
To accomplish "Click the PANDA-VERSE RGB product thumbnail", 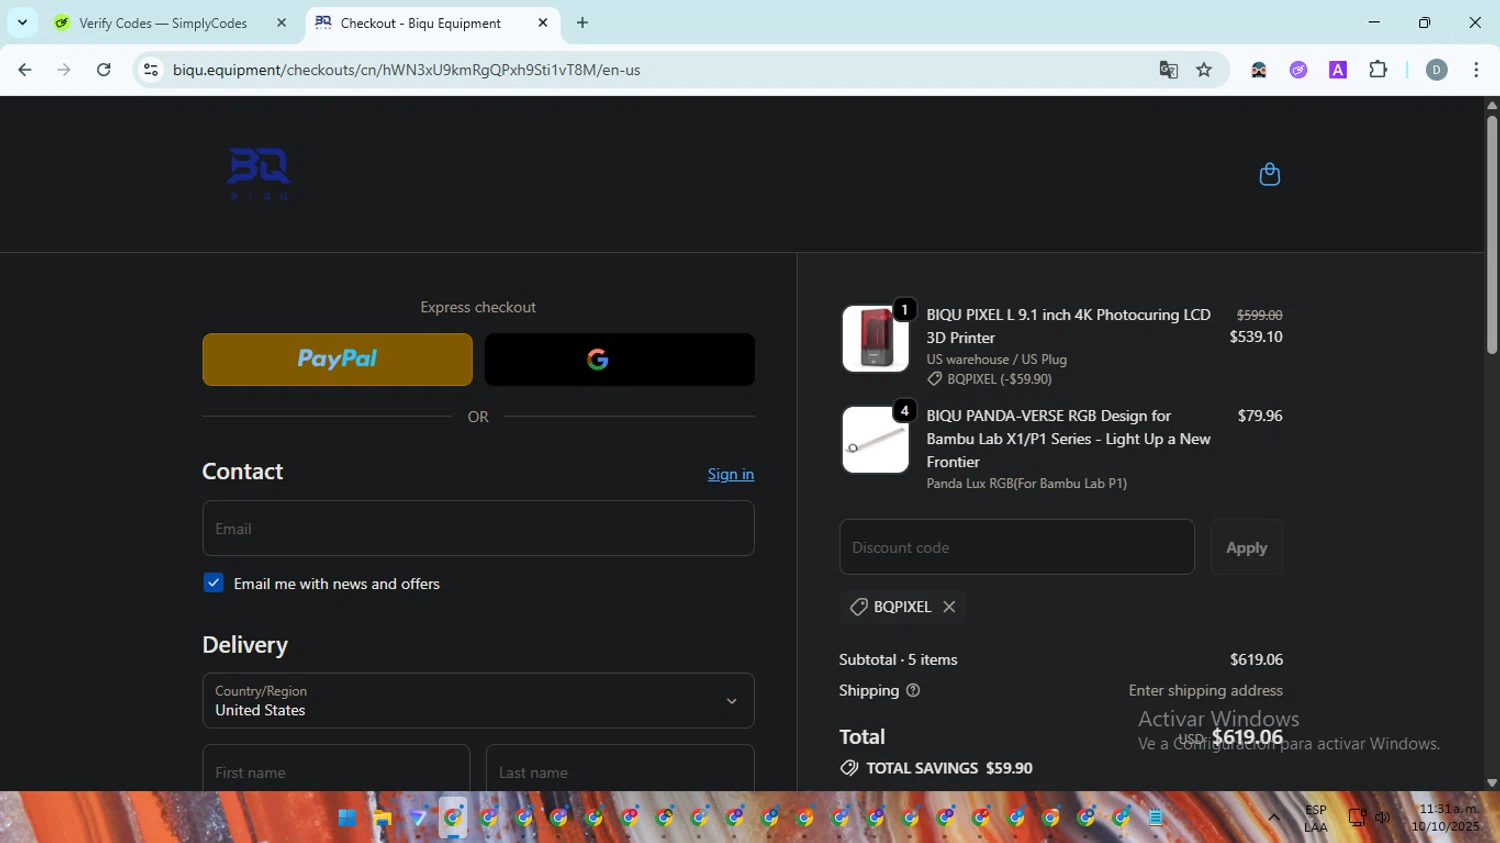I will coord(875,440).
